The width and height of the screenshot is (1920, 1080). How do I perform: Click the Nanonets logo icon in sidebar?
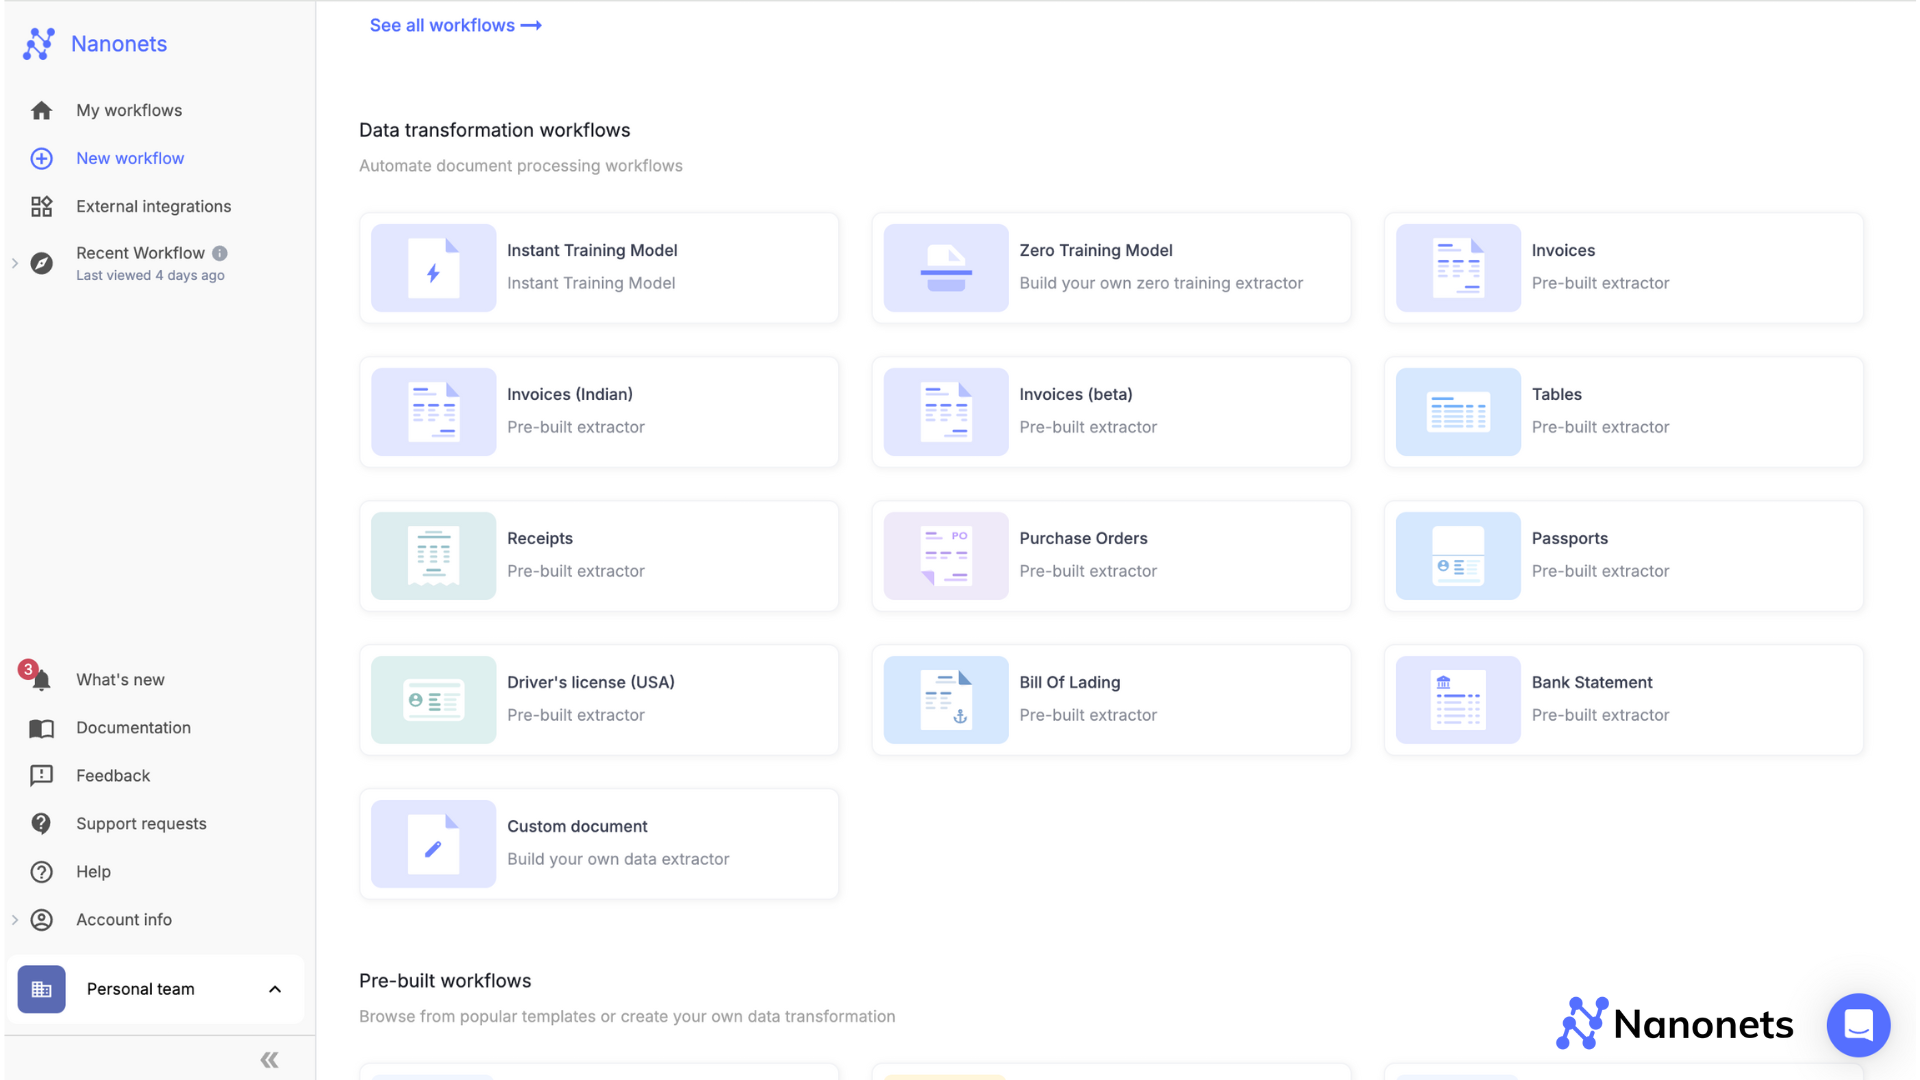(x=39, y=44)
